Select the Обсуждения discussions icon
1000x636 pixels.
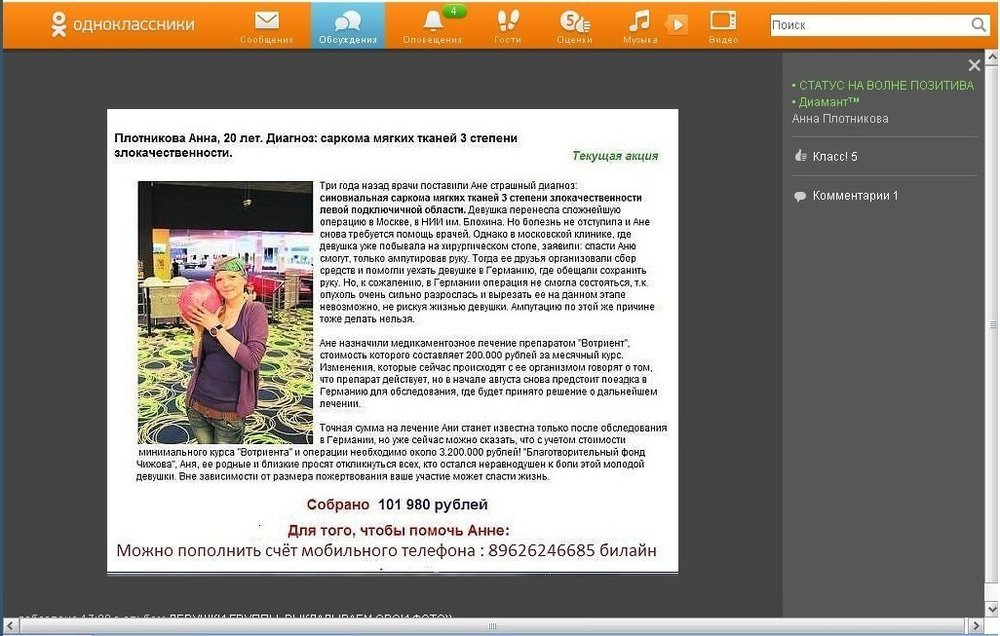click(347, 22)
